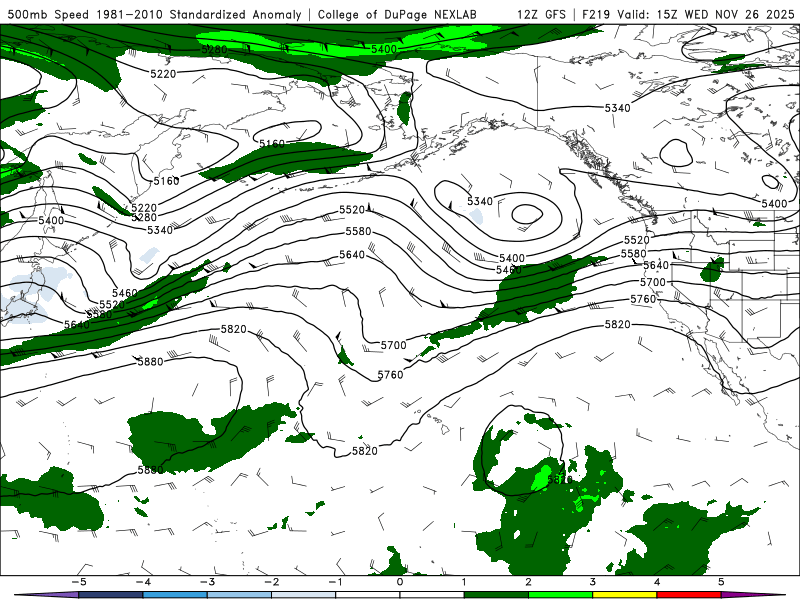Click the 0 label on the color scale
Screen dimensions: 800x600
coord(400,582)
